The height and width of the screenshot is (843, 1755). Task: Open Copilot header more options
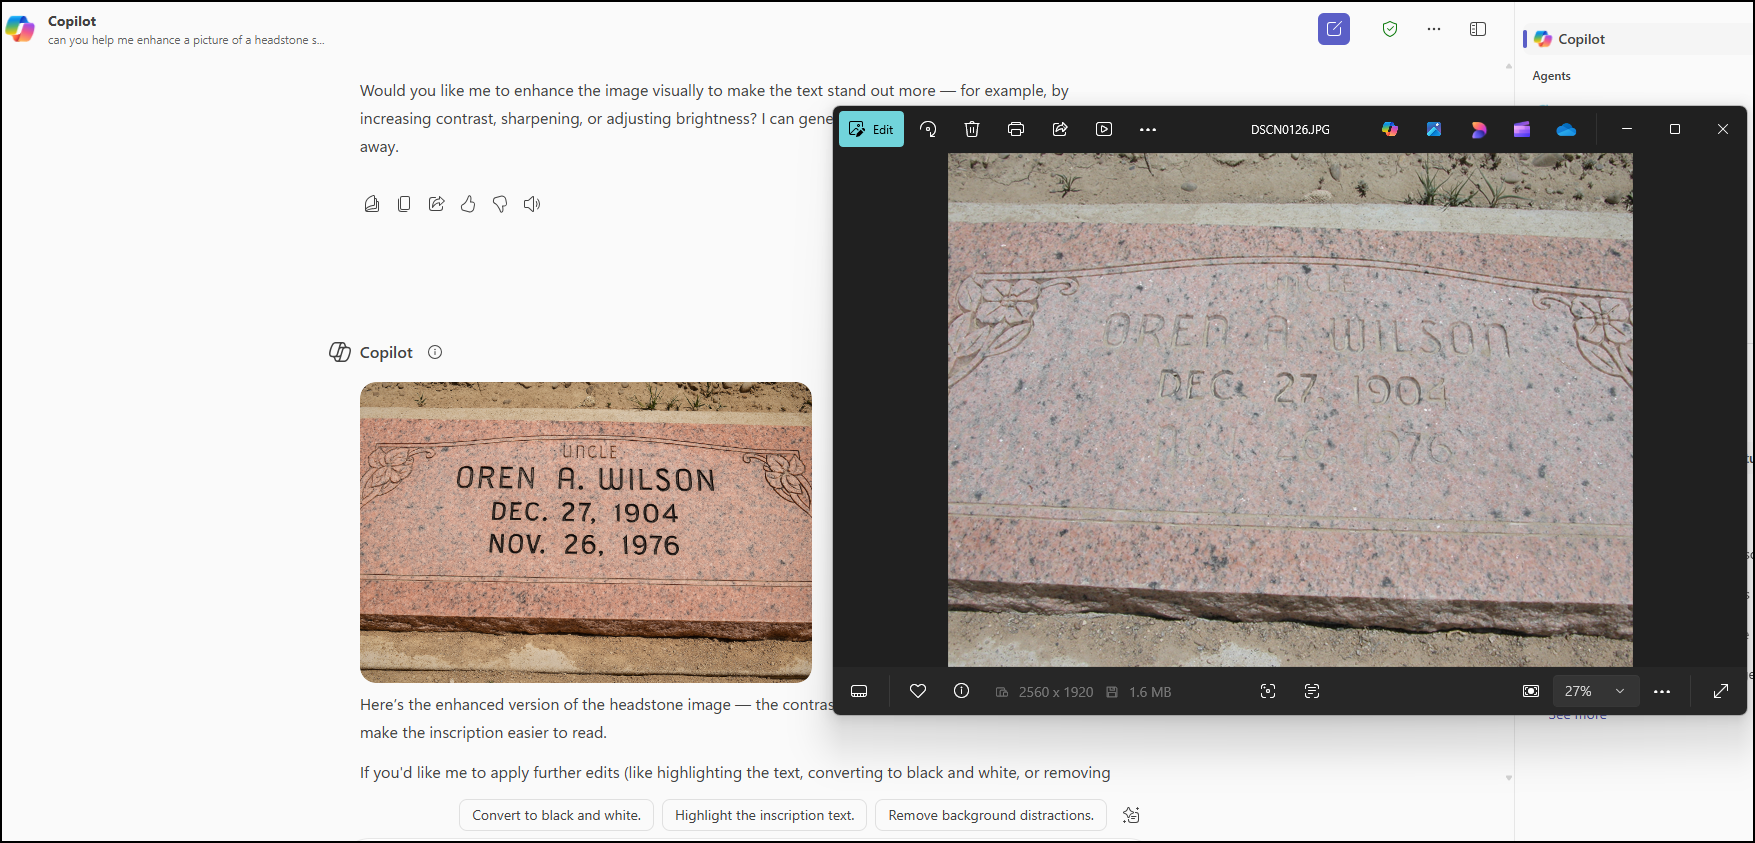1434,29
